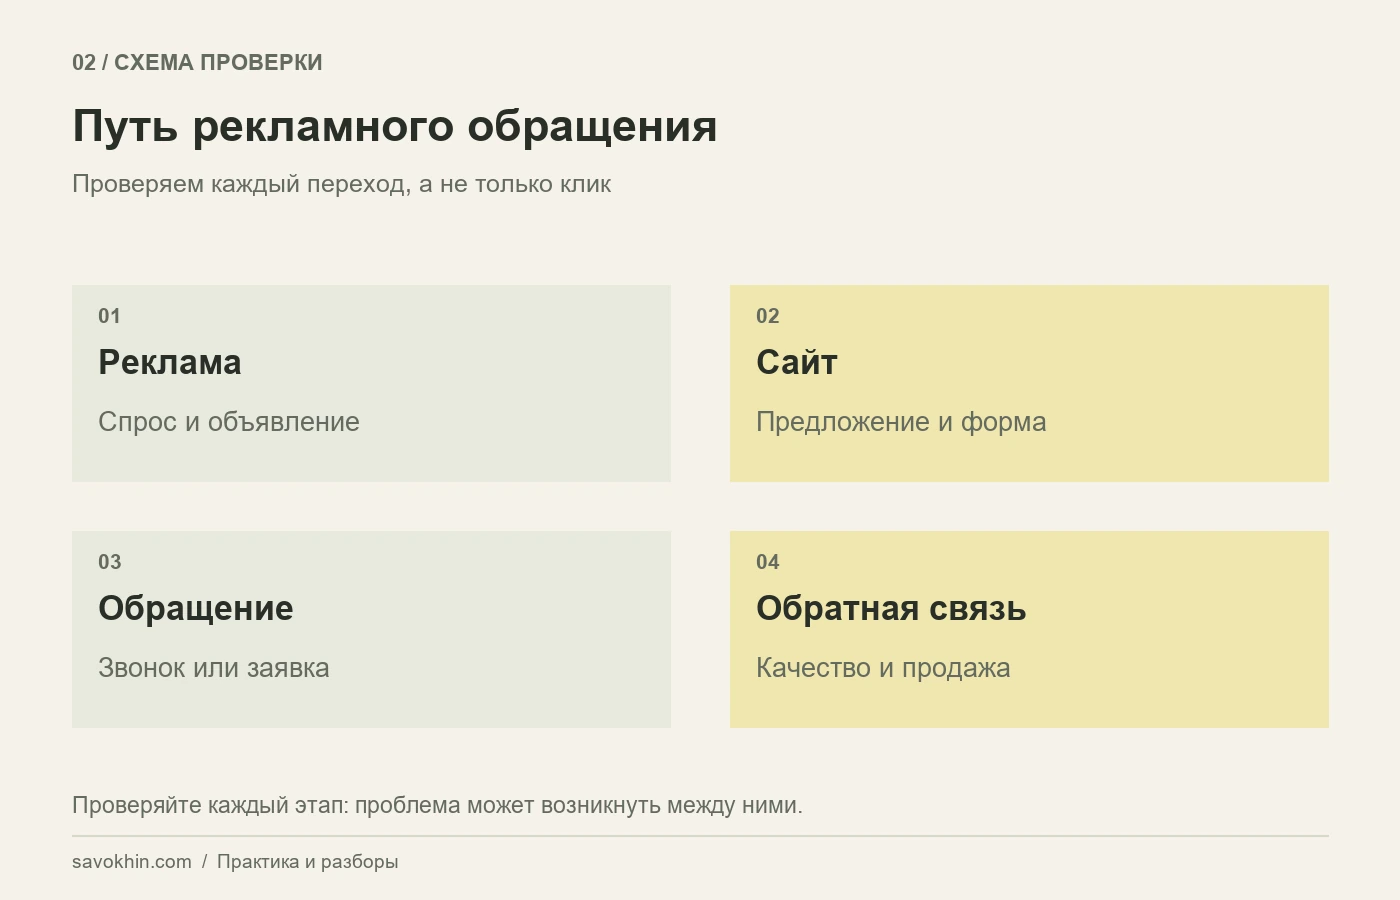Click the "Звонок или заявка" description
1400x900 pixels.
tap(214, 668)
